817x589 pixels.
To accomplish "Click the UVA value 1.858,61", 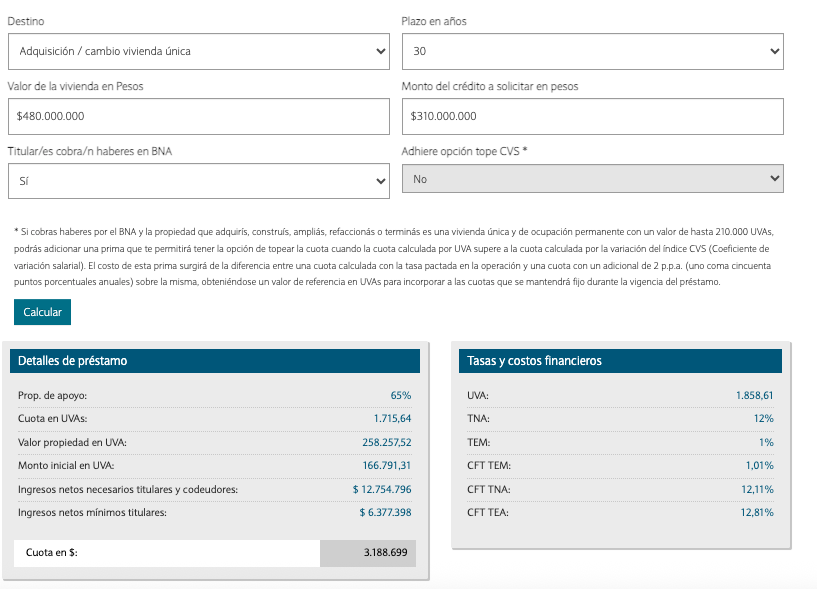I will click(x=754, y=396).
